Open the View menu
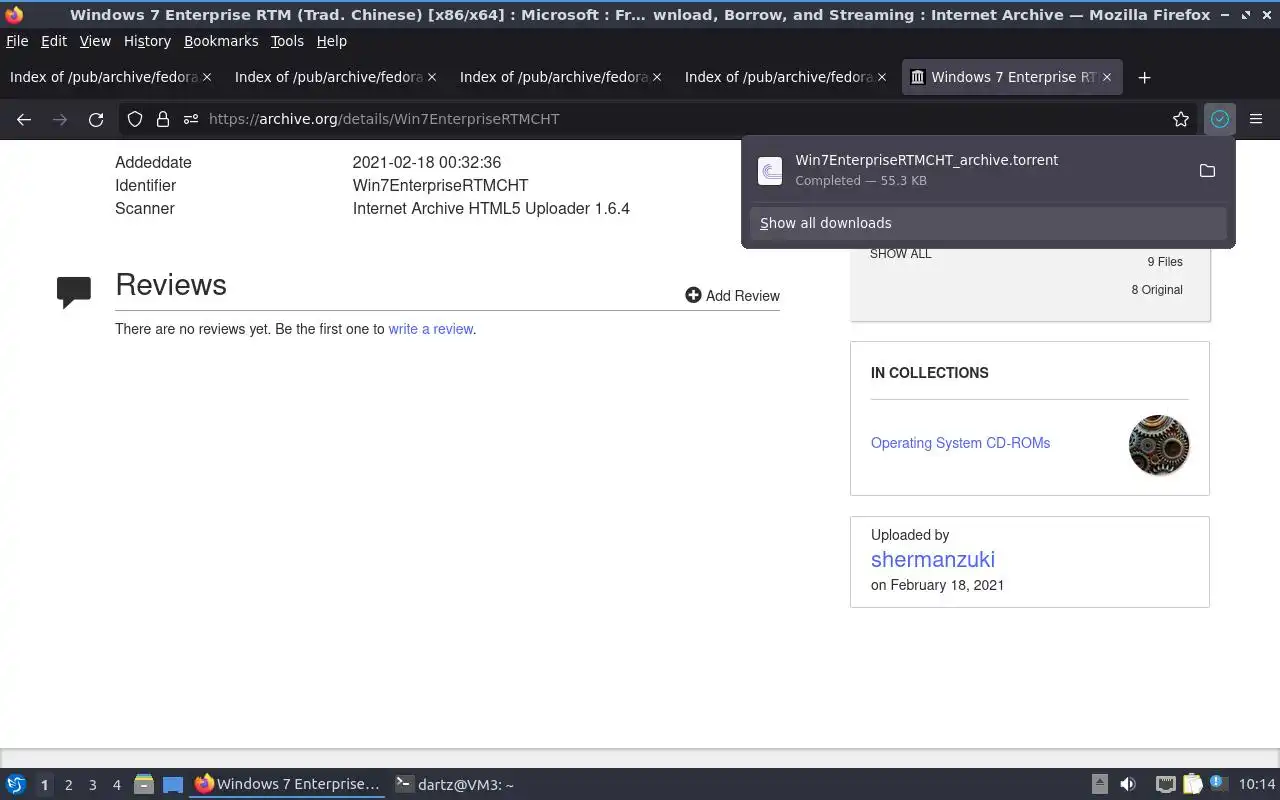The image size is (1280, 800). click(95, 41)
